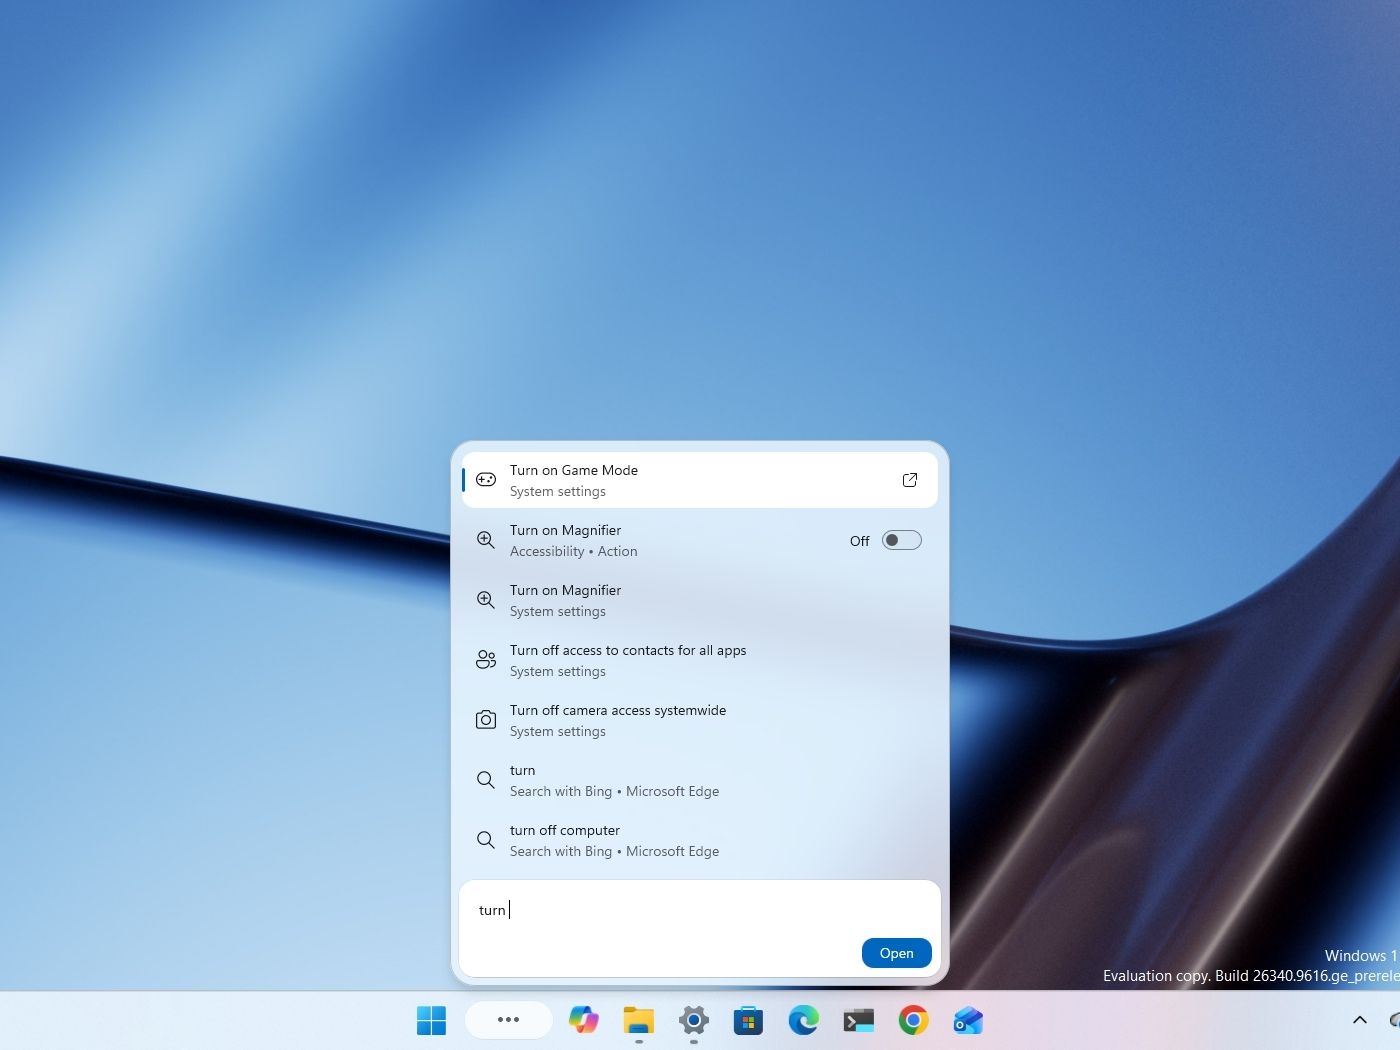This screenshot has width=1400, height=1050.
Task: Select "Turn on Magnifier" Accessibility Action result
Action: pos(700,540)
